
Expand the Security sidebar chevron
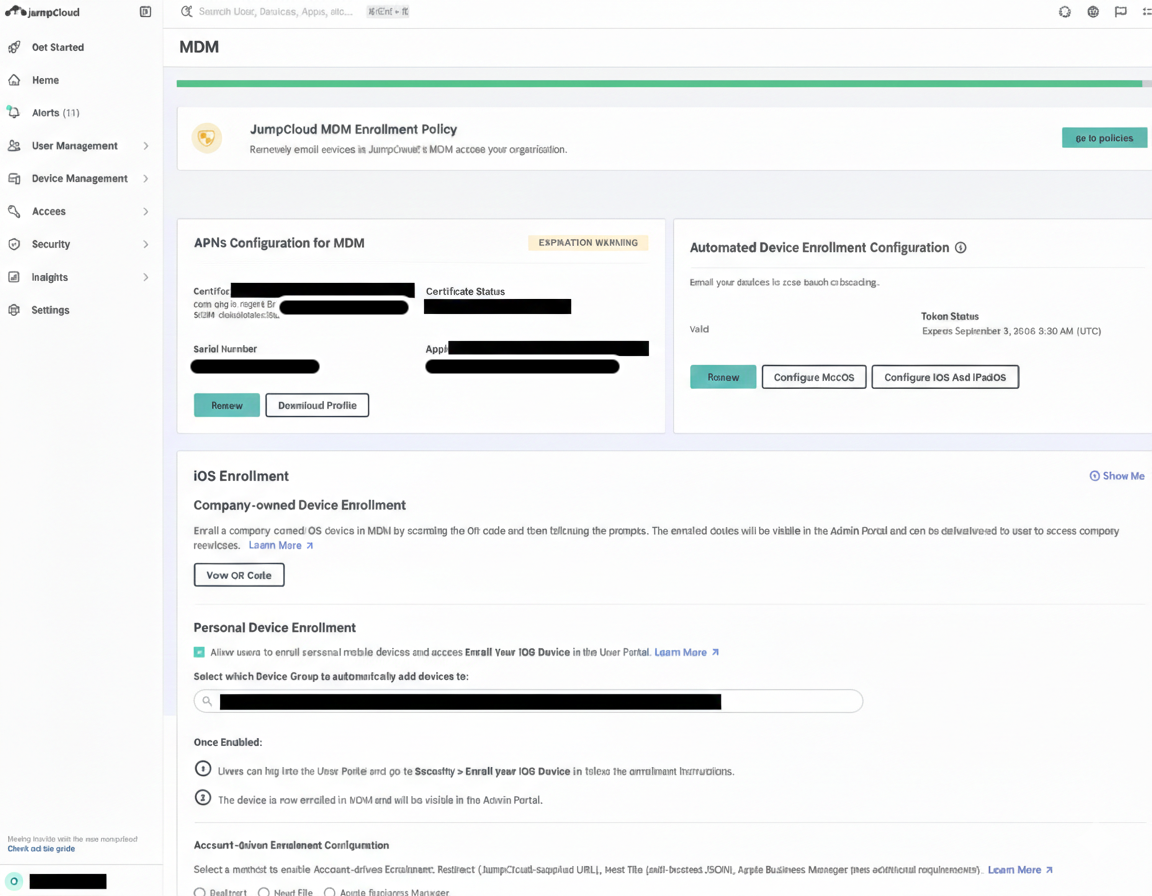[x=146, y=244]
